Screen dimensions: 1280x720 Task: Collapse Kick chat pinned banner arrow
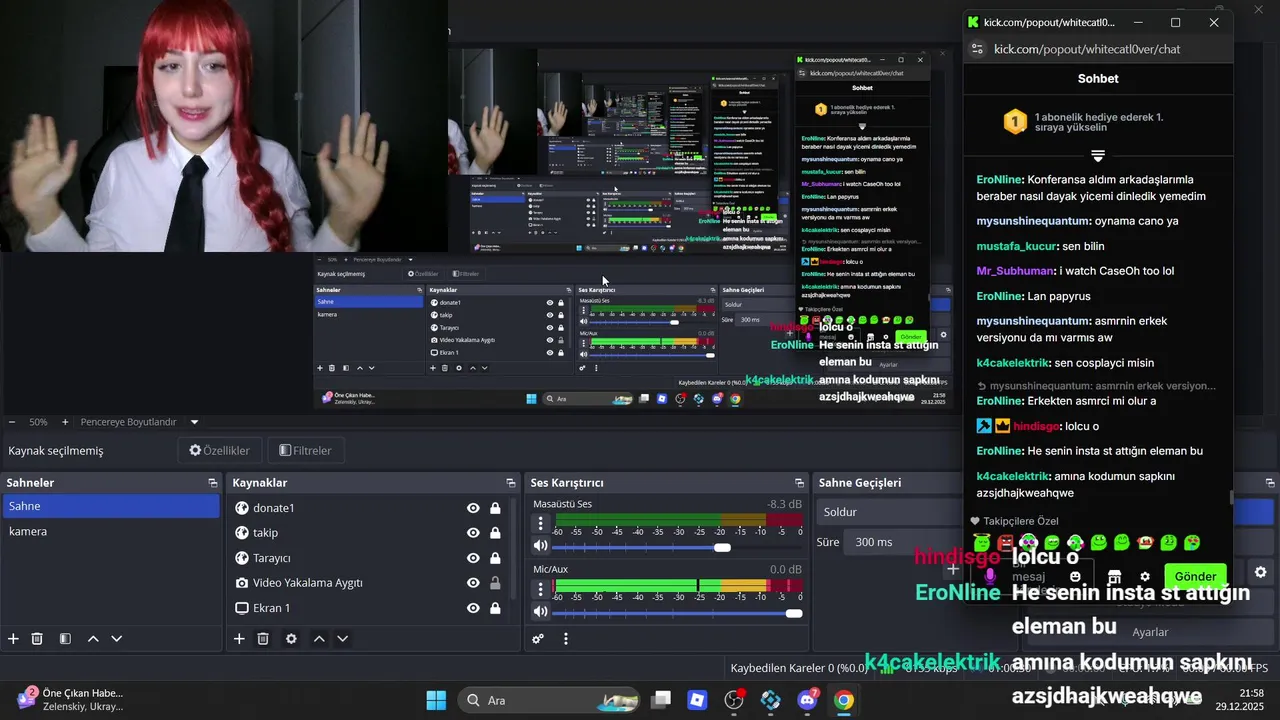[1097, 156]
